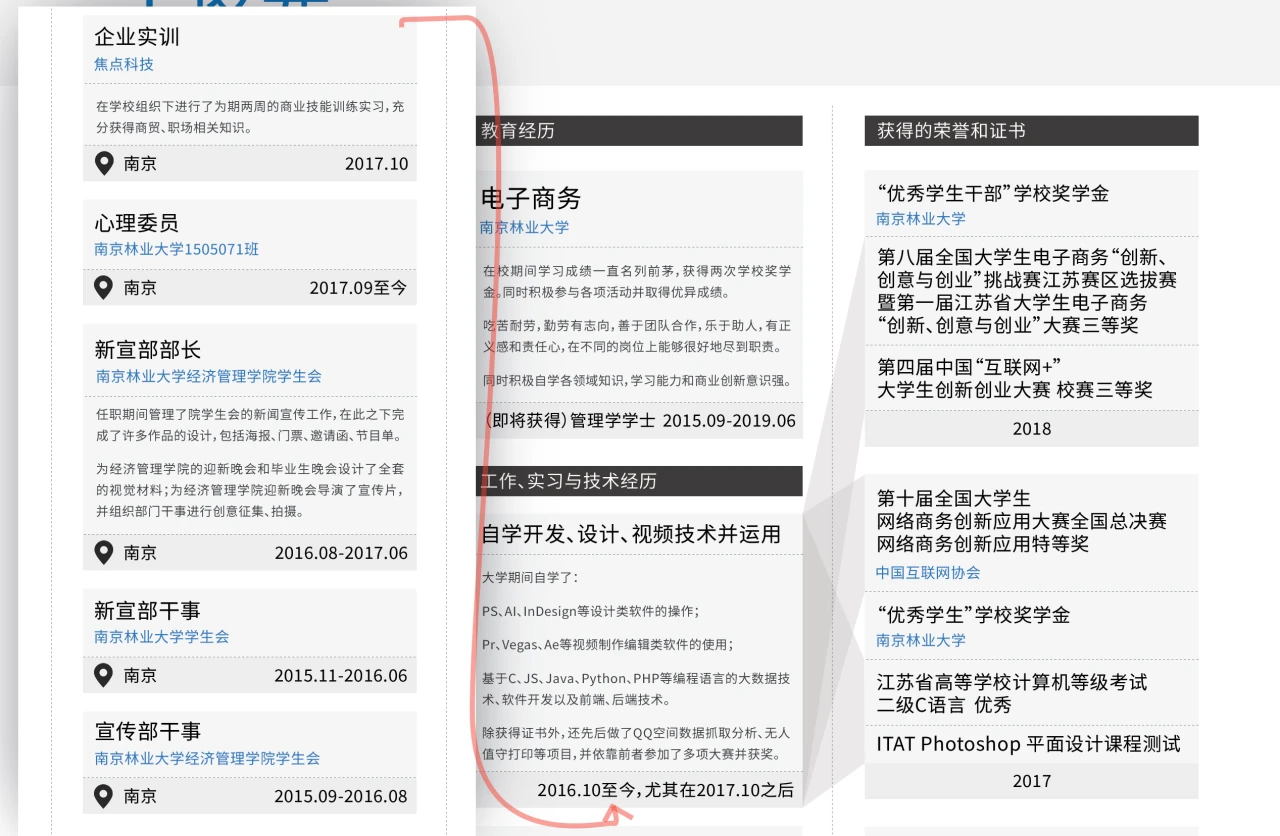Viewport: 1280px width, 836px height.
Task: Click 大学期间自学了: line
Action: 529,578
